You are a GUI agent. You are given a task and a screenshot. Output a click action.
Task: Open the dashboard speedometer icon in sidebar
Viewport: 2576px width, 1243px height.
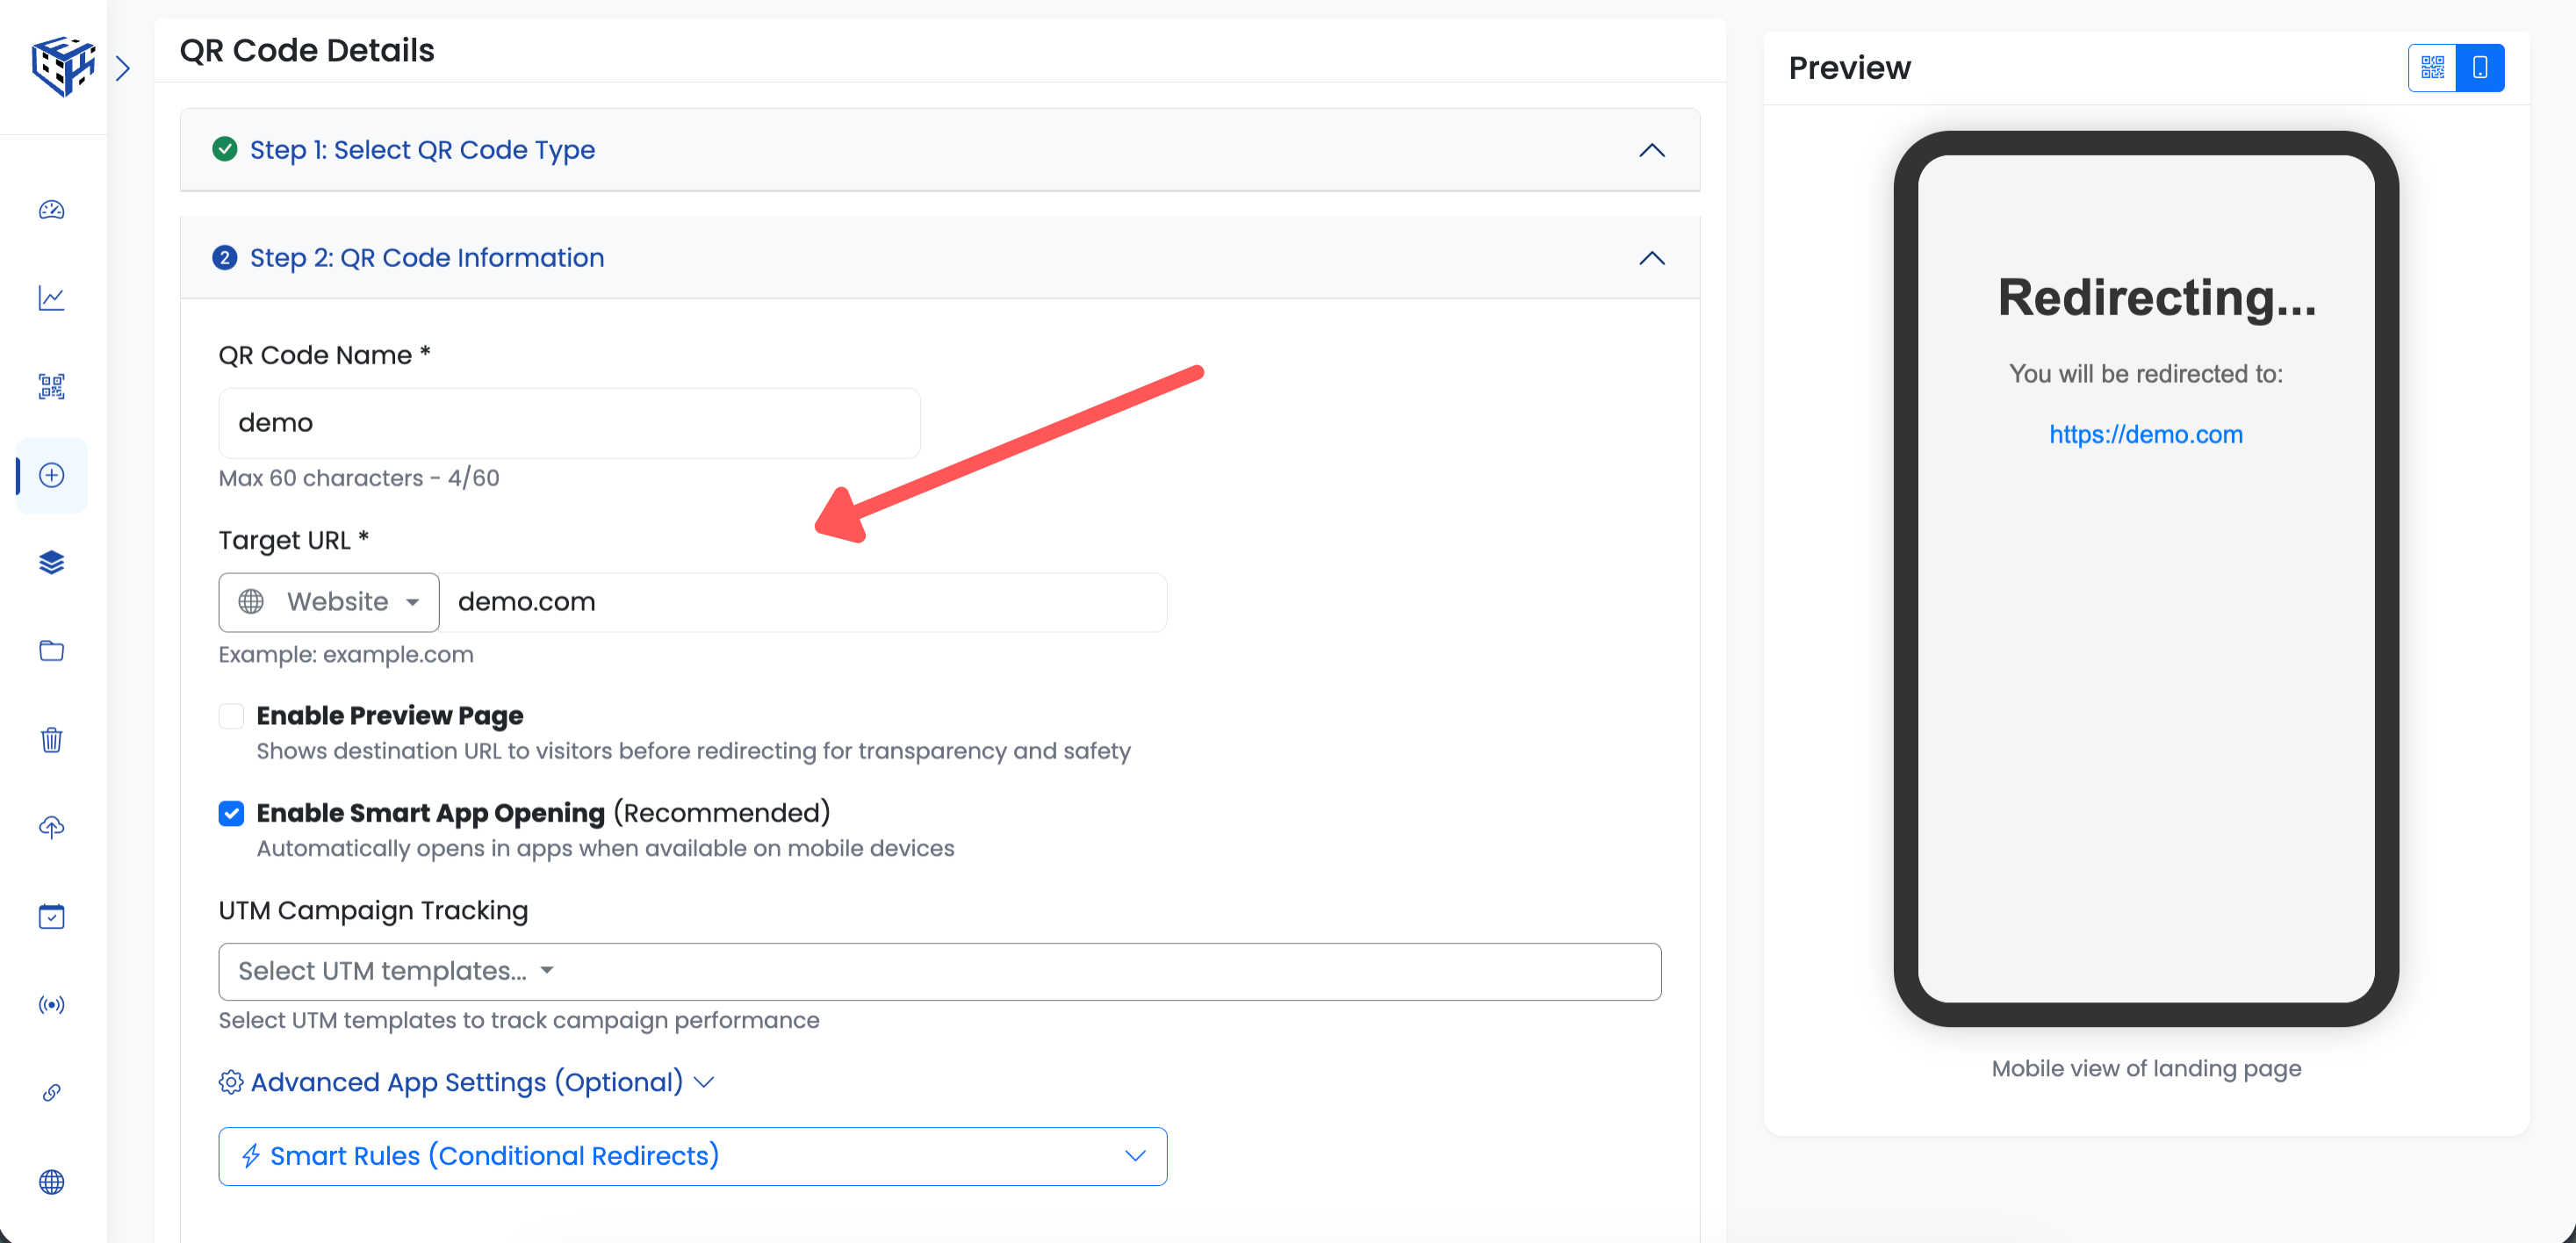tap(52, 210)
